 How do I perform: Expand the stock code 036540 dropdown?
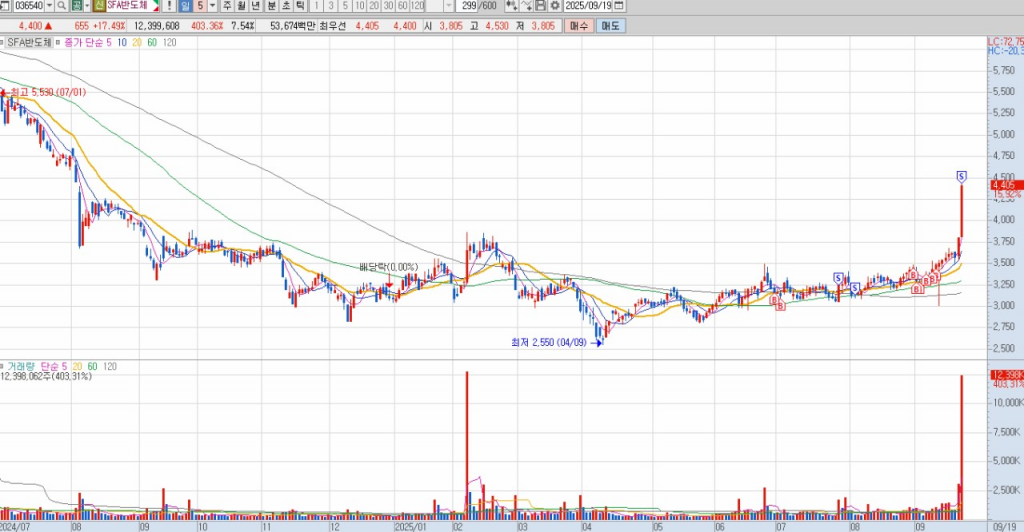tap(49, 6)
